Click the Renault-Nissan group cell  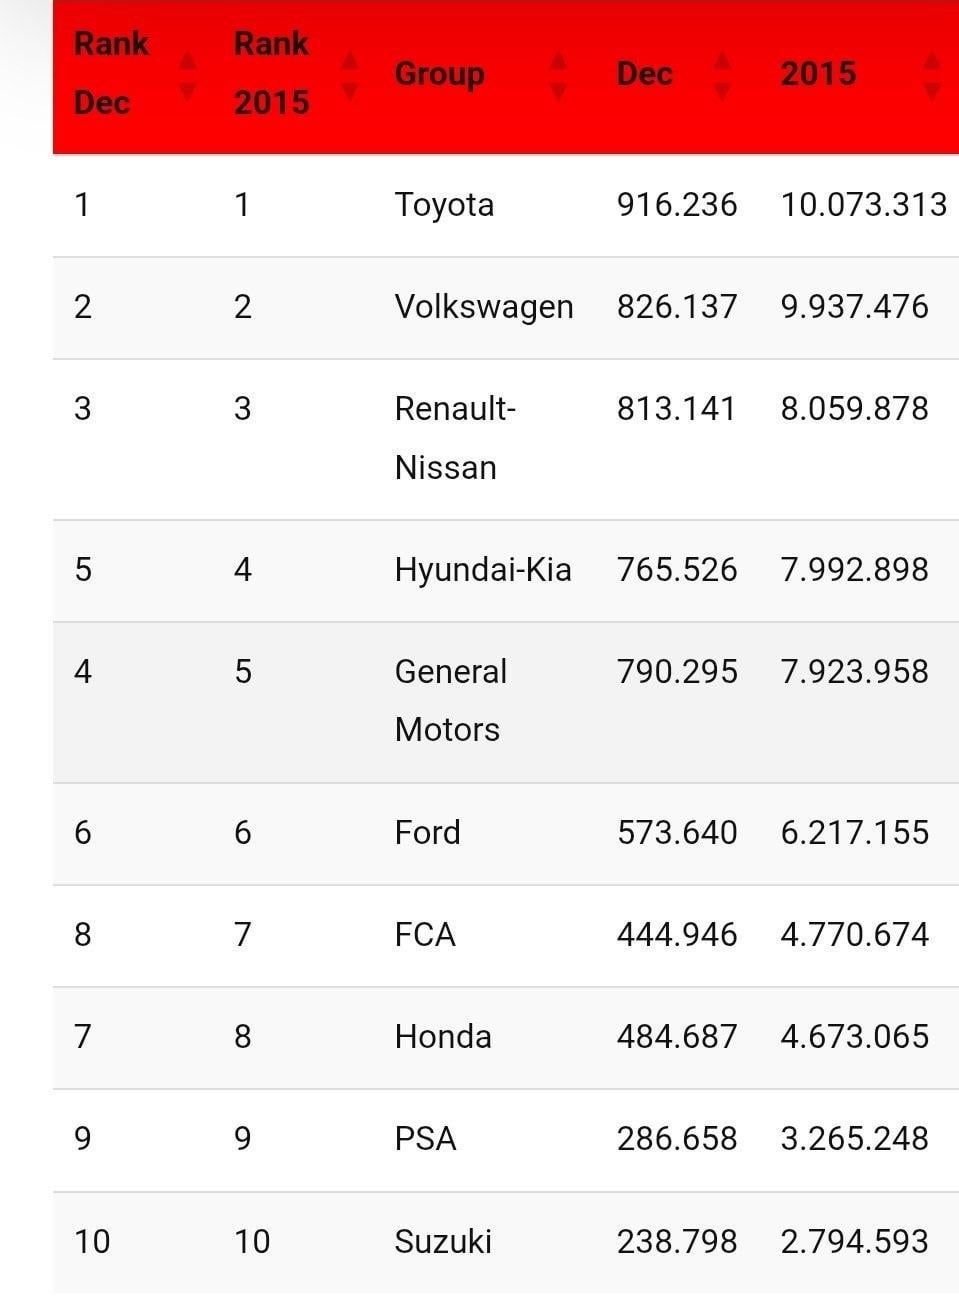click(x=455, y=438)
